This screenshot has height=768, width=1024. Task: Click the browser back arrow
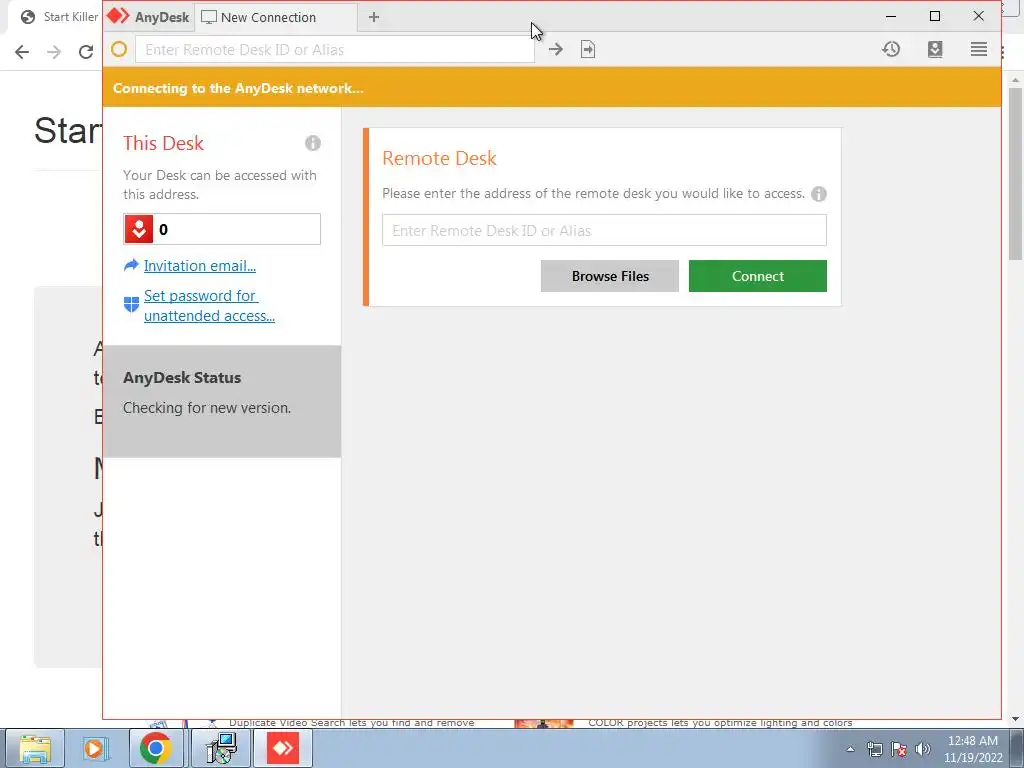[x=22, y=52]
